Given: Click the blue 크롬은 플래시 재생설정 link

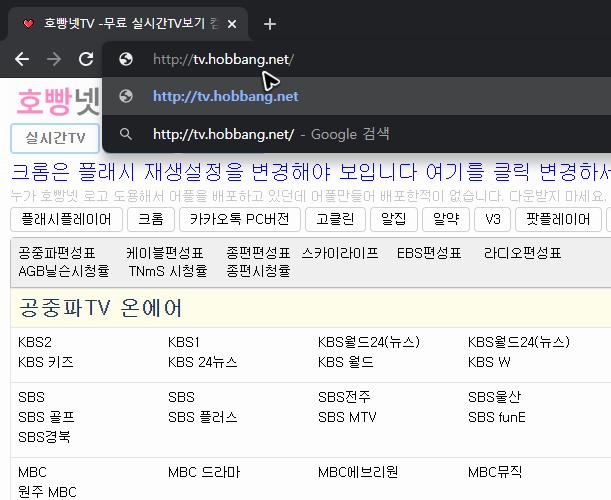Looking at the screenshot, I should [311, 172].
